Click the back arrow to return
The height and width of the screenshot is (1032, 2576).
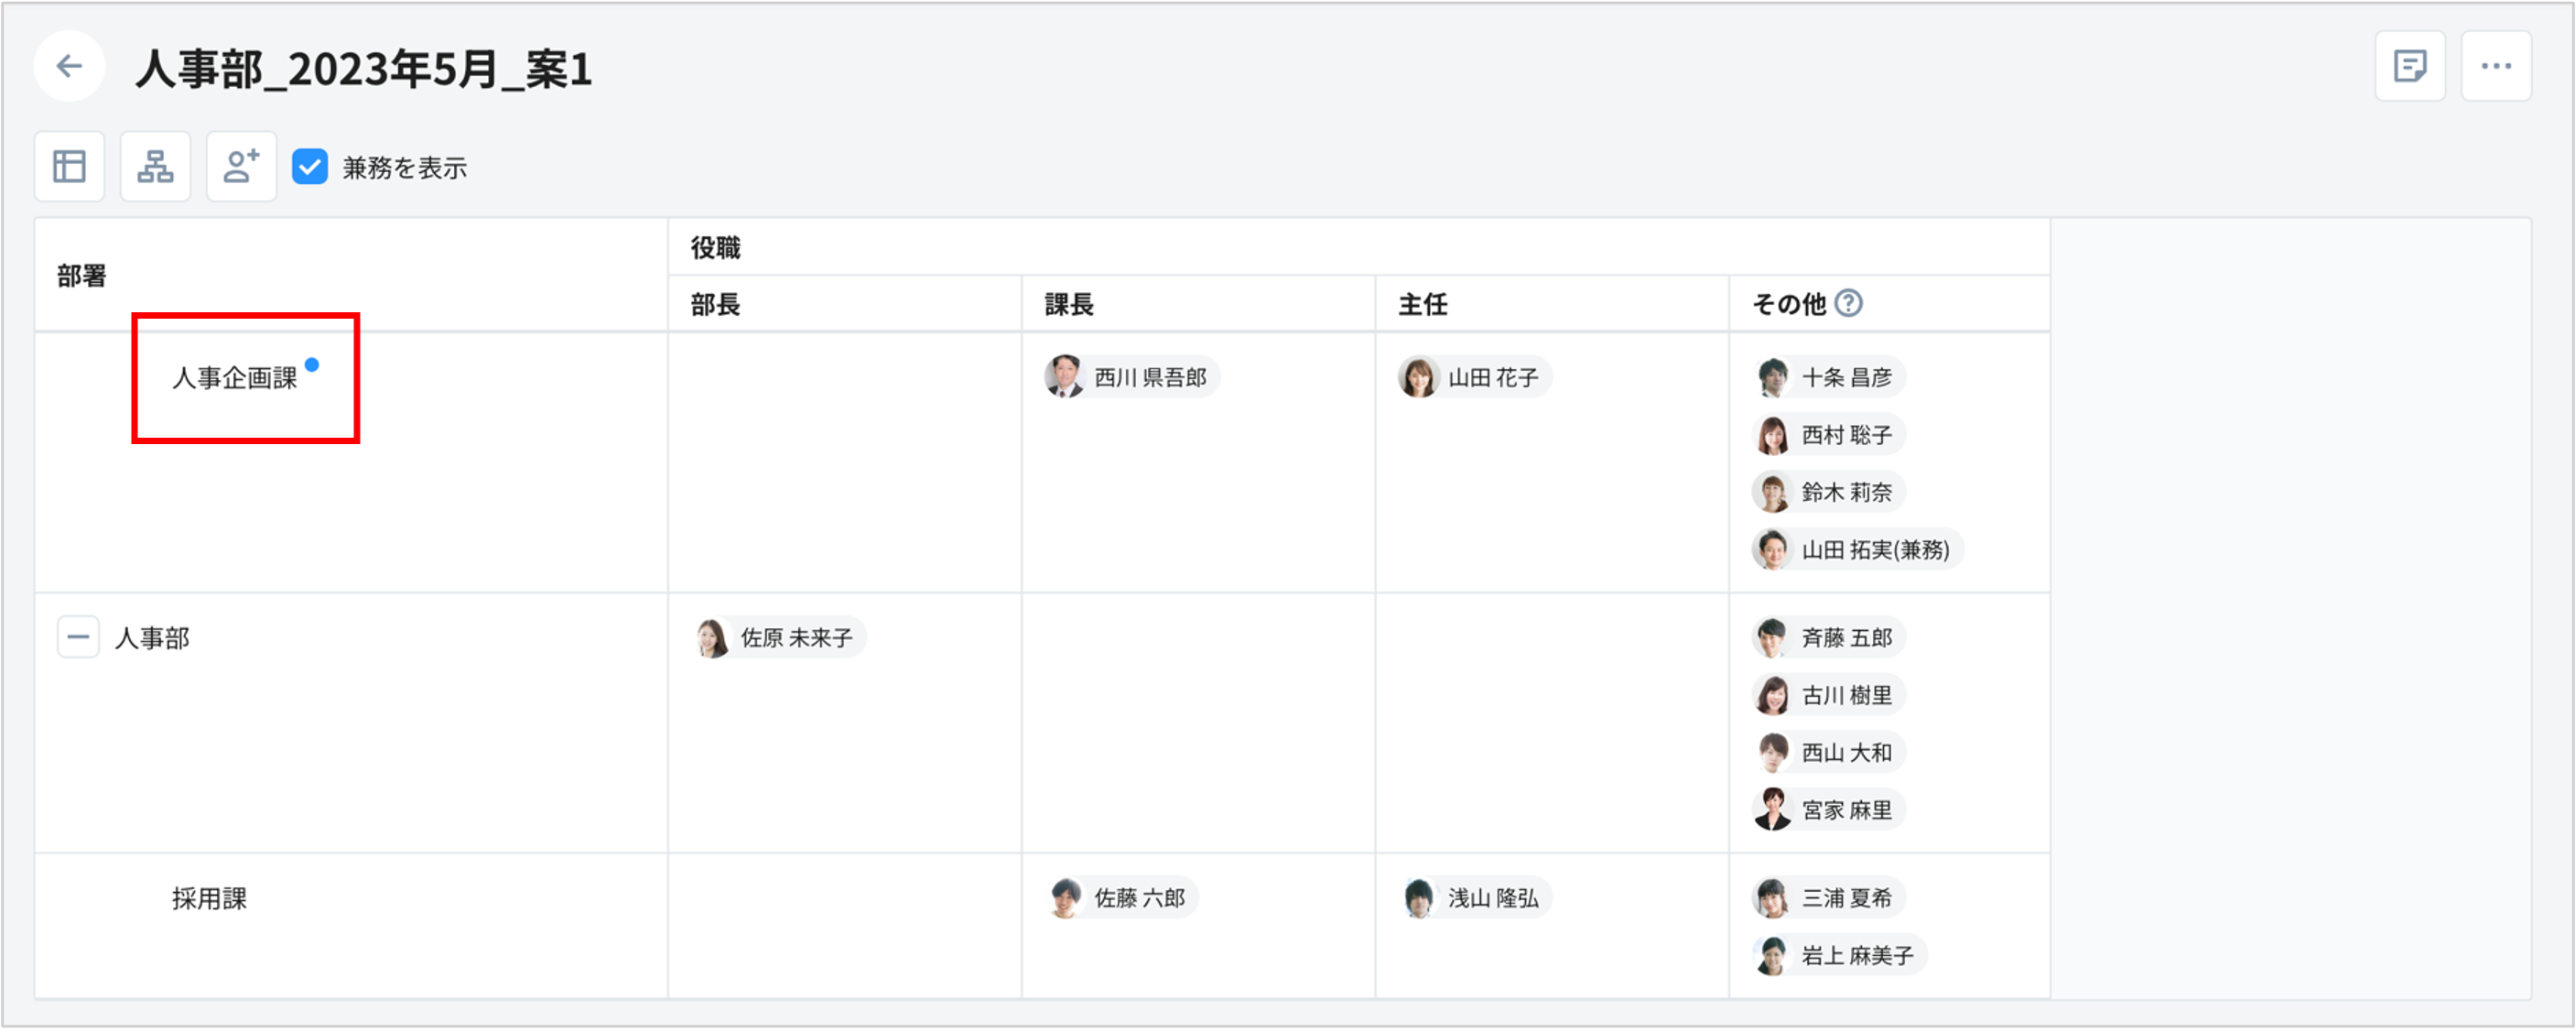tap(69, 65)
